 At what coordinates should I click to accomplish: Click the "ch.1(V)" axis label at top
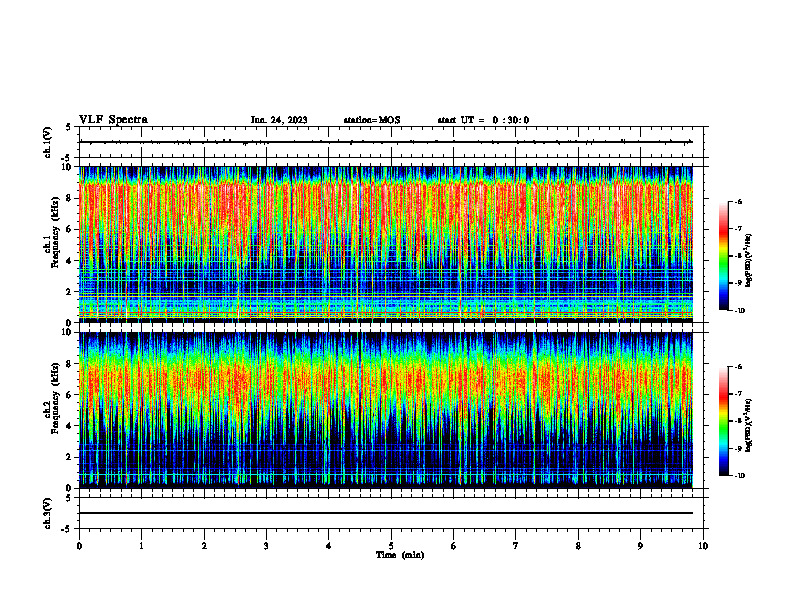point(47,142)
